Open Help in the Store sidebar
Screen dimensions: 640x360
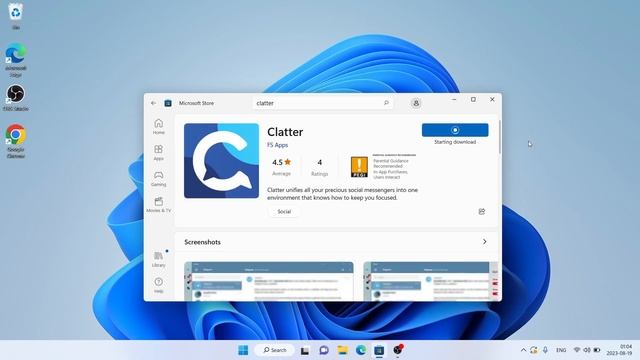(159, 285)
